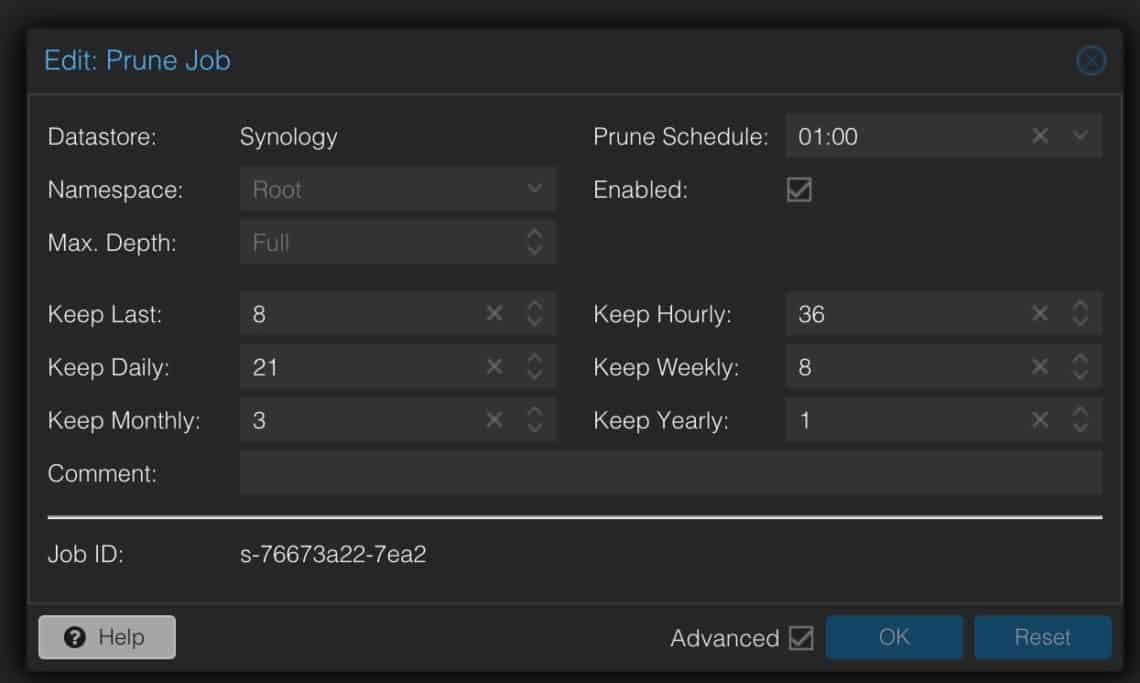This screenshot has width=1140, height=683.
Task: Close the Edit Prune Job dialog
Action: pos(1091,61)
